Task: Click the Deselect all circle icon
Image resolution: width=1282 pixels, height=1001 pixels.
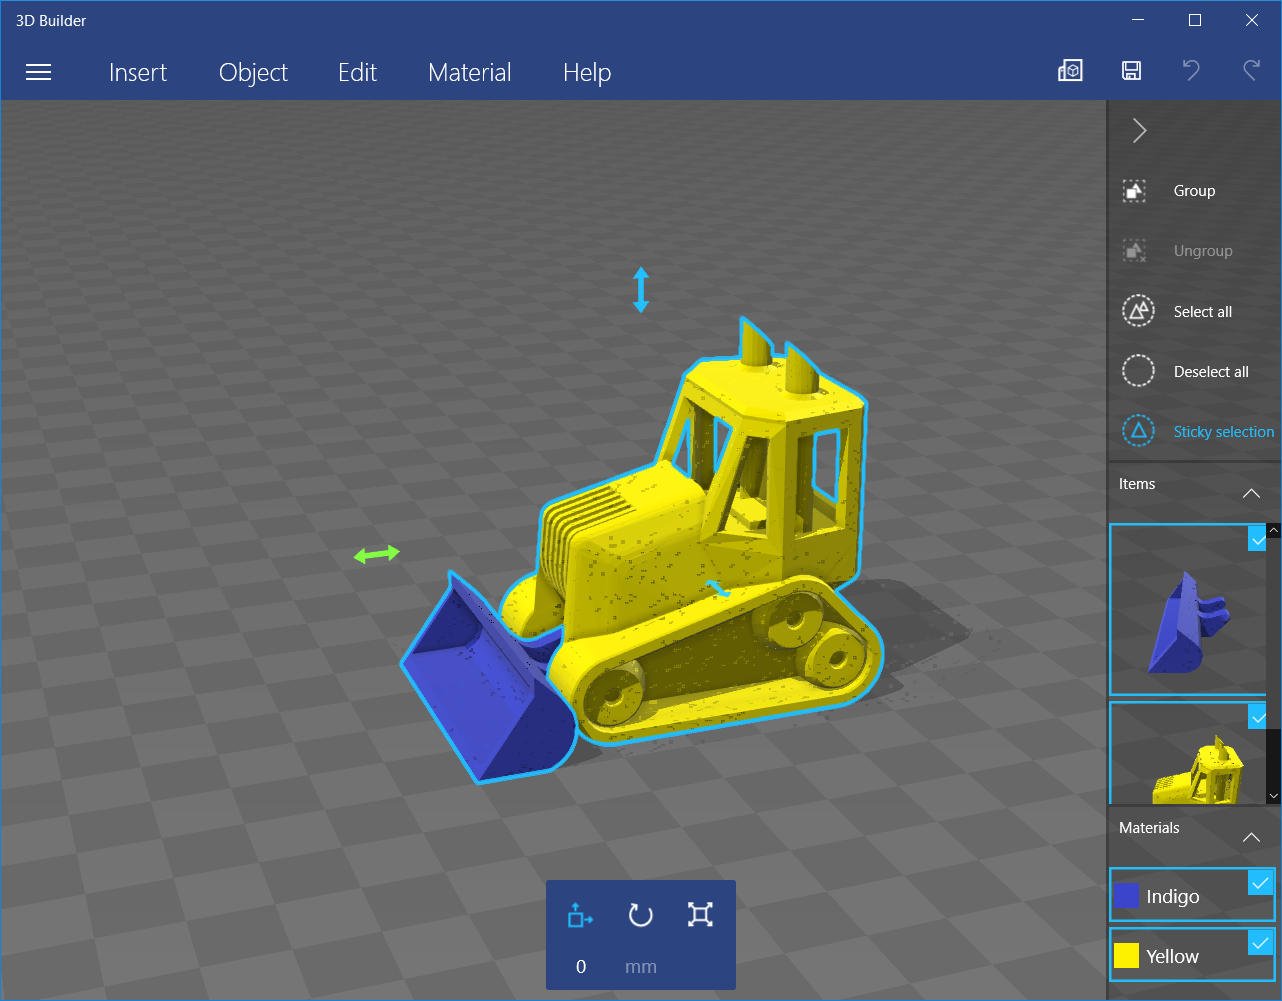Action: [x=1138, y=371]
